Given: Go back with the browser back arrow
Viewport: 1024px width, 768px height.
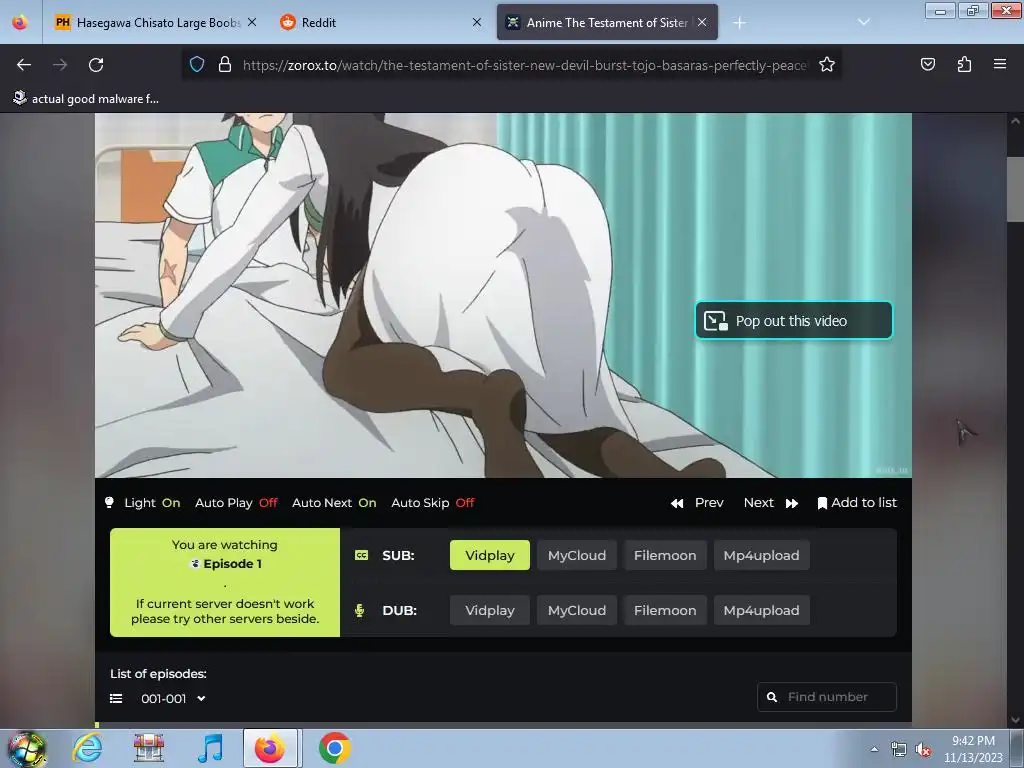Looking at the screenshot, I should (24, 65).
